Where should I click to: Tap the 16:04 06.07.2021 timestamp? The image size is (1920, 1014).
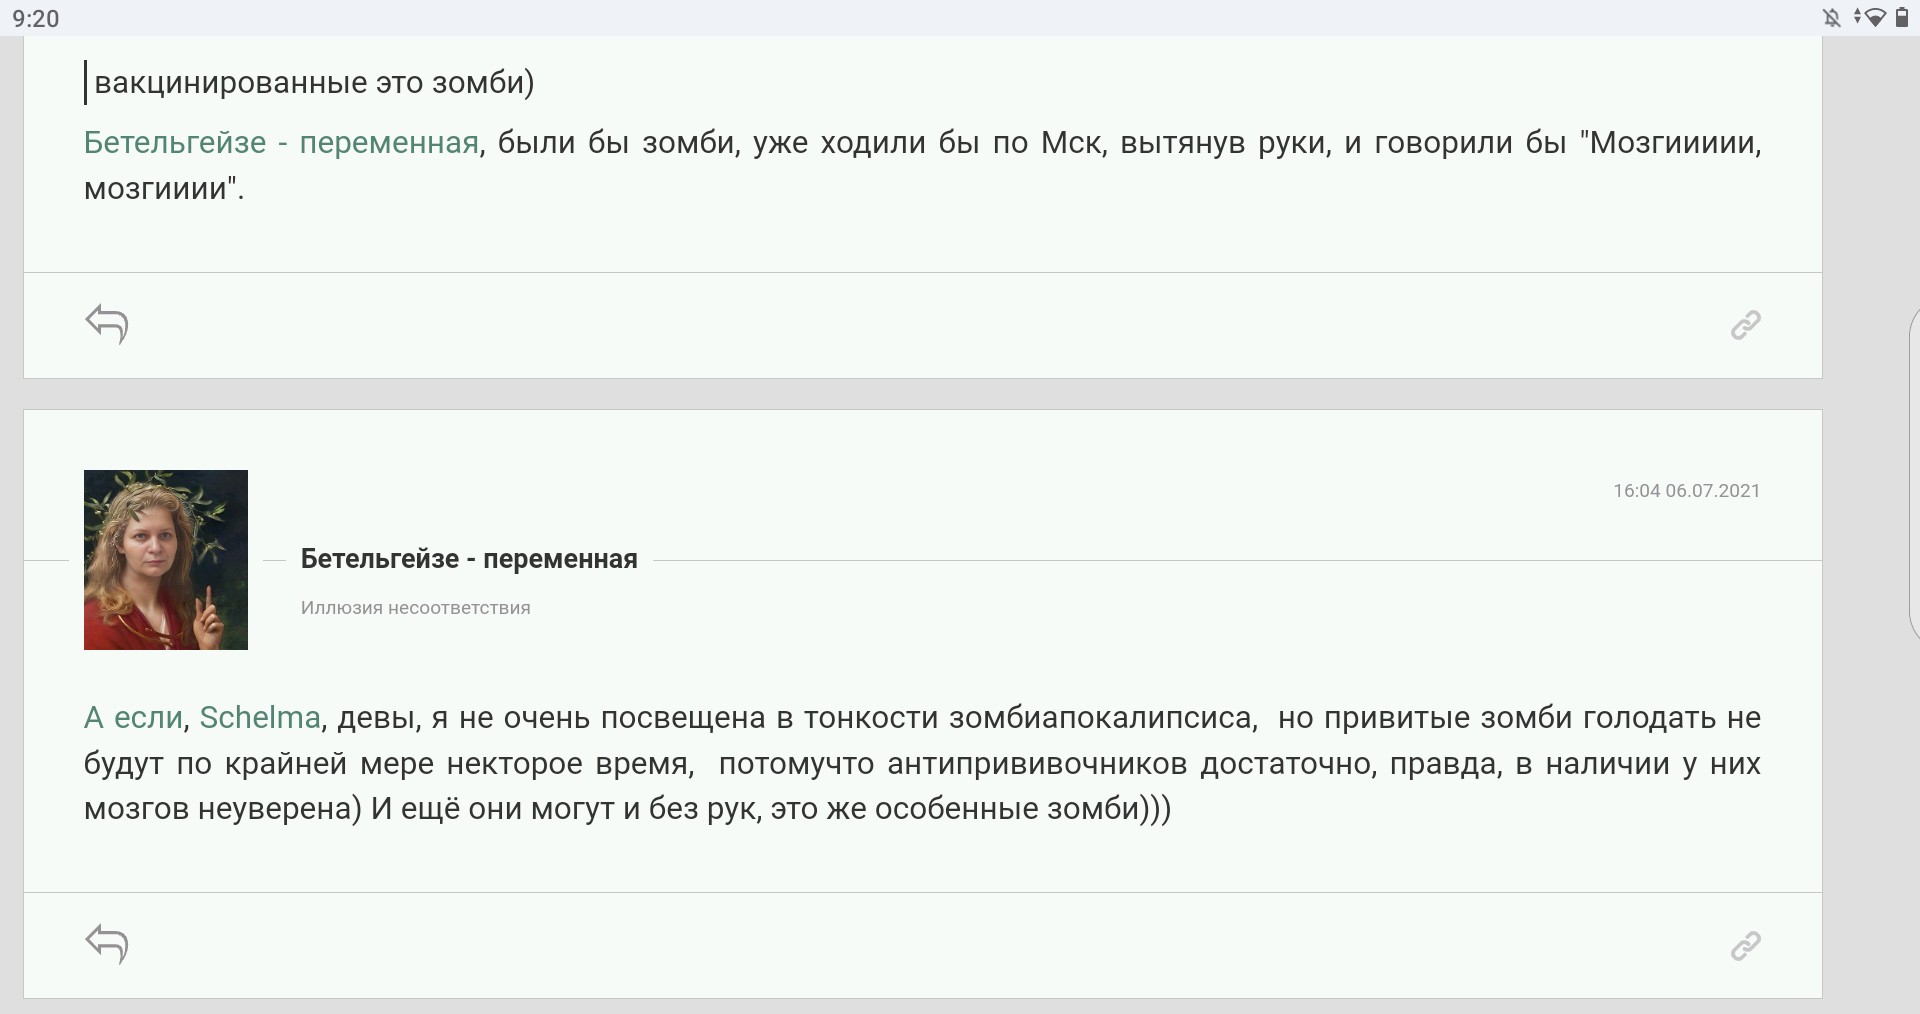click(x=1686, y=491)
